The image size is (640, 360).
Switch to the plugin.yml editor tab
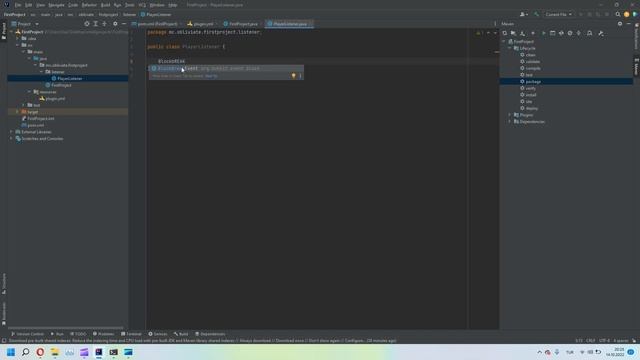tap(203, 24)
